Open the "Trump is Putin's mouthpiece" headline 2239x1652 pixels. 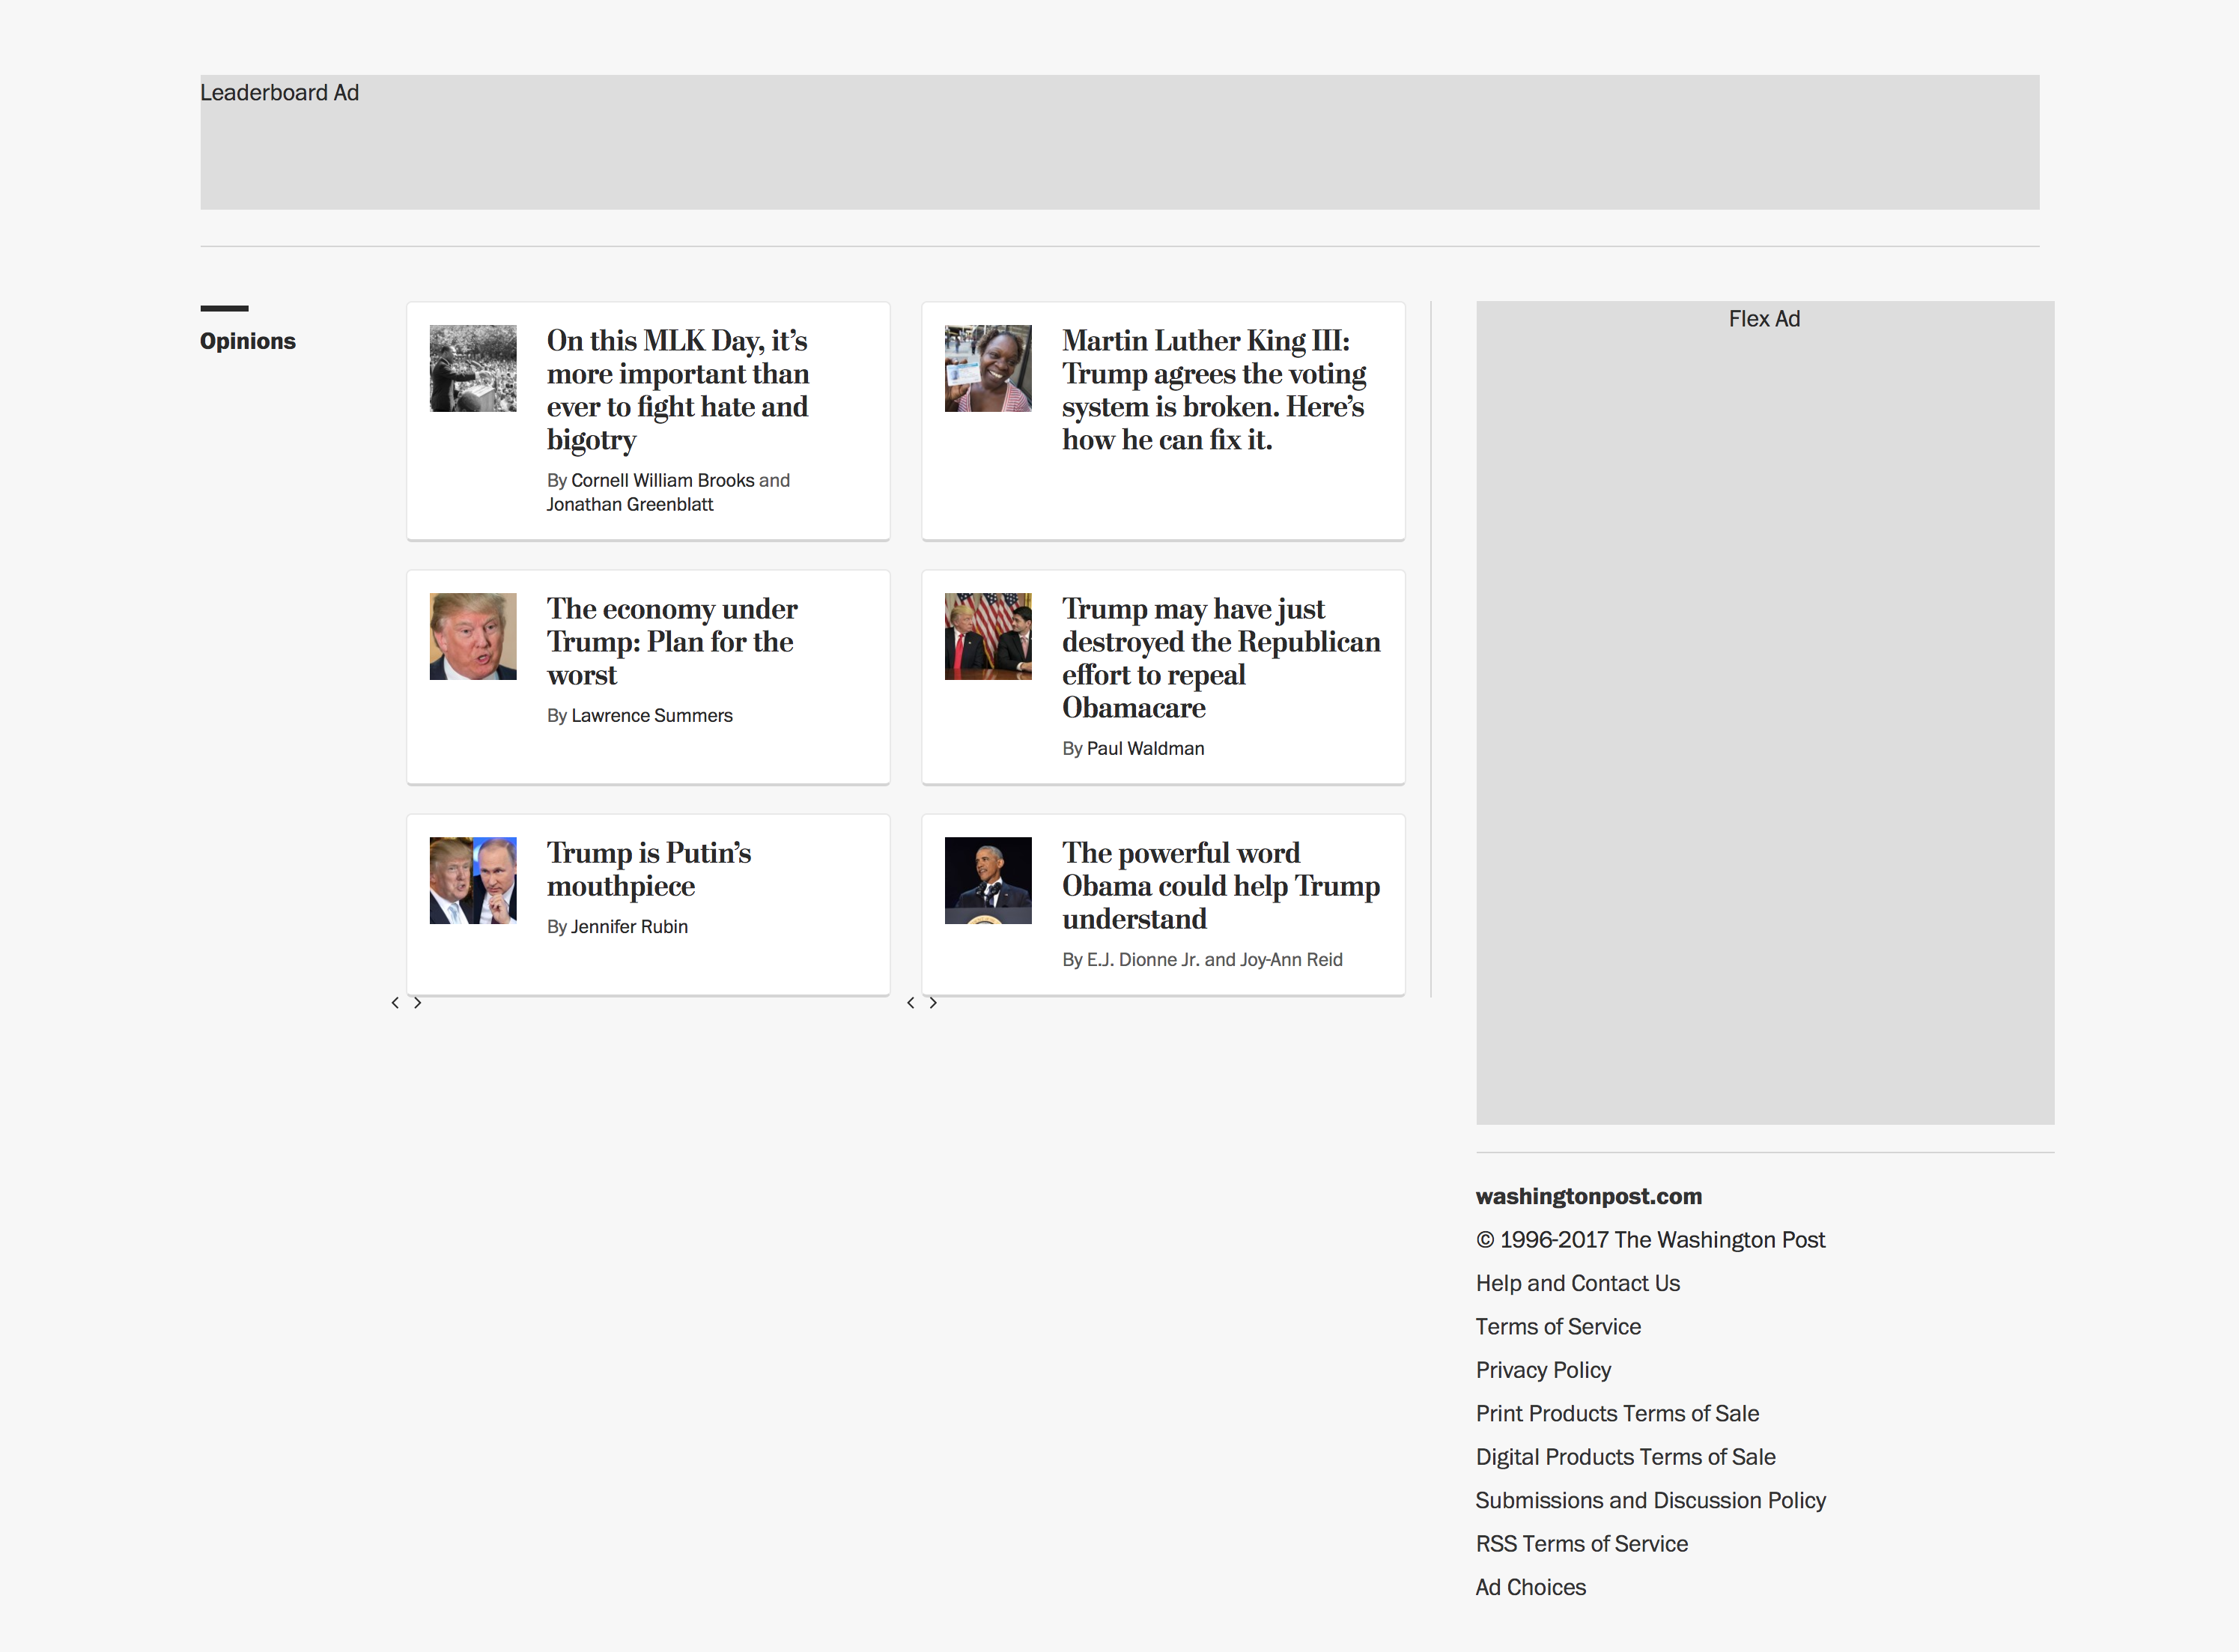[x=648, y=869]
